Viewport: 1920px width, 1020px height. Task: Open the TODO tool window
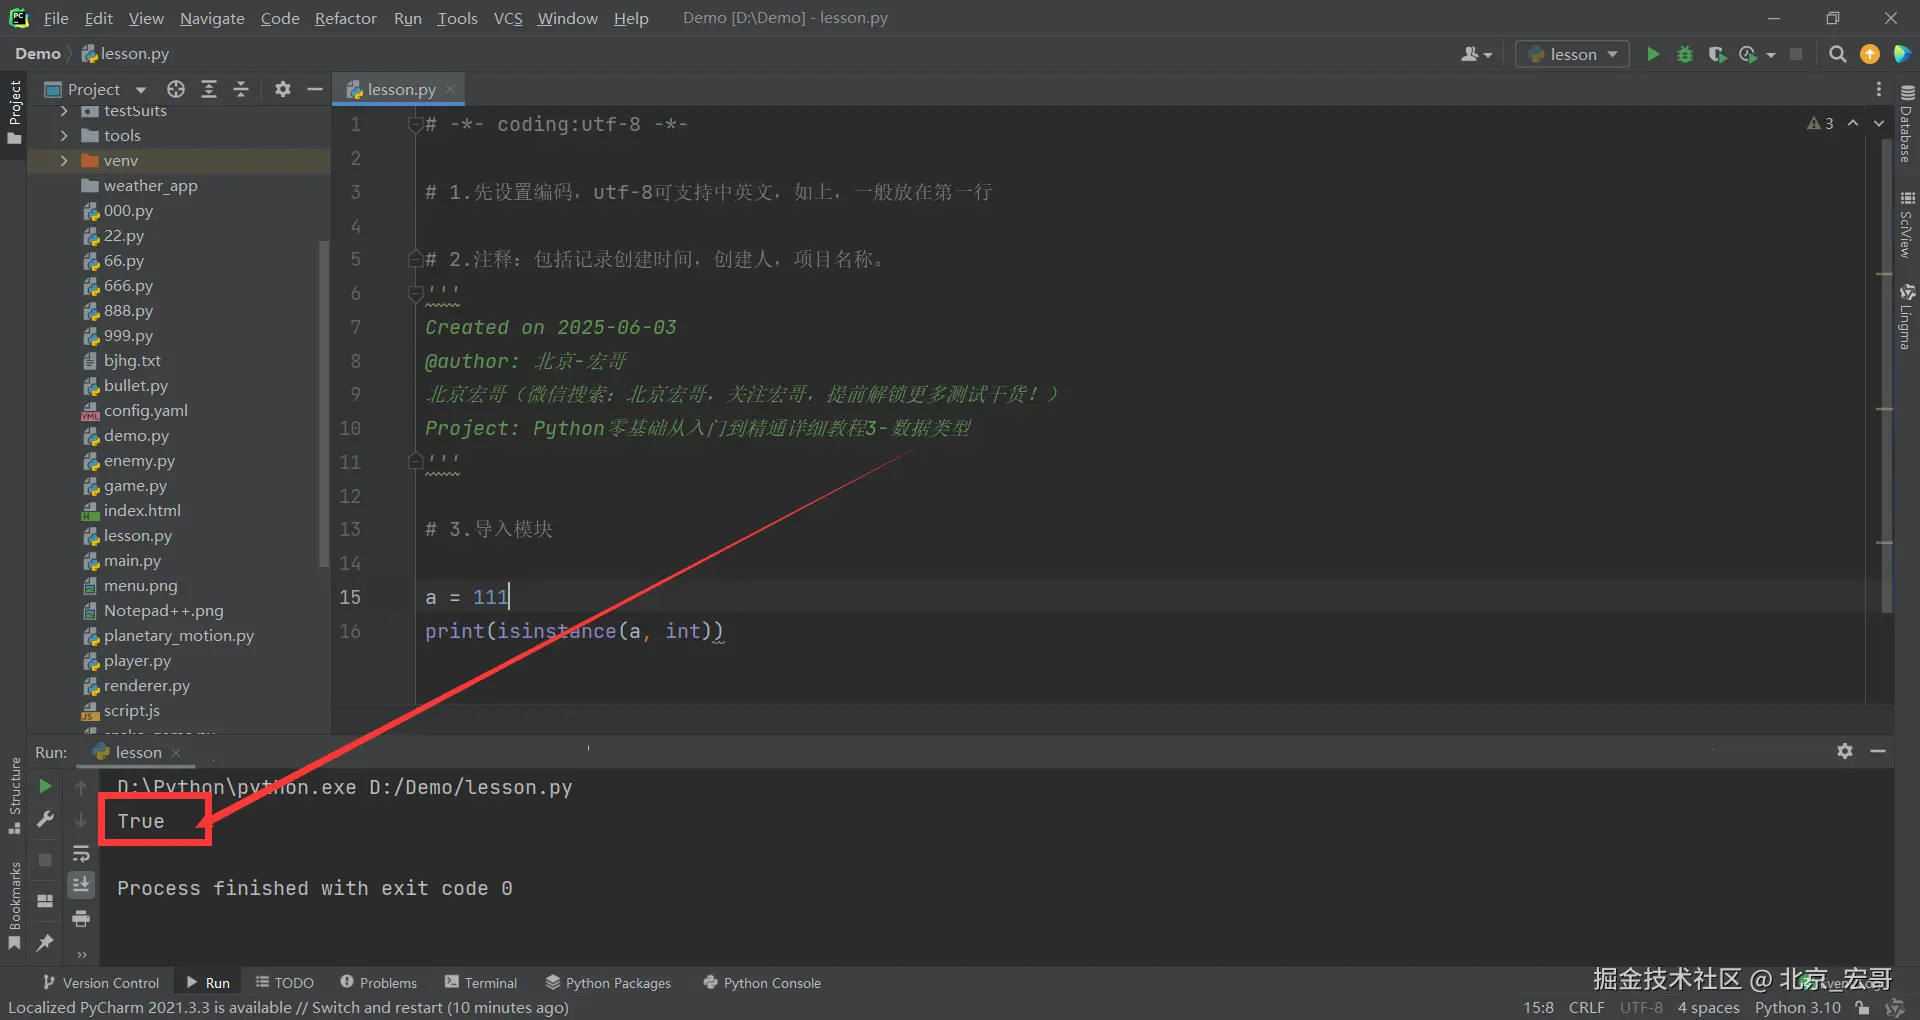point(284,983)
